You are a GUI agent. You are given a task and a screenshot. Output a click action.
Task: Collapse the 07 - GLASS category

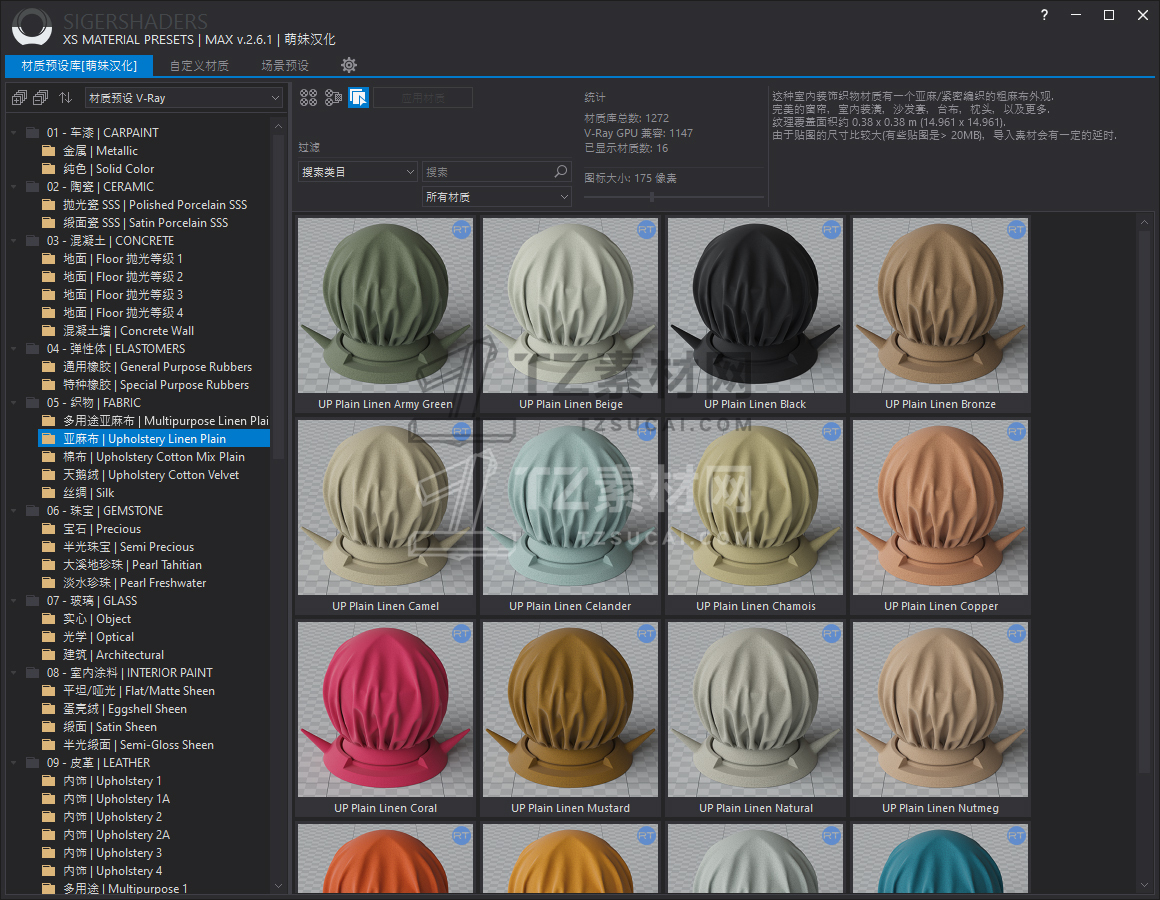[14, 601]
